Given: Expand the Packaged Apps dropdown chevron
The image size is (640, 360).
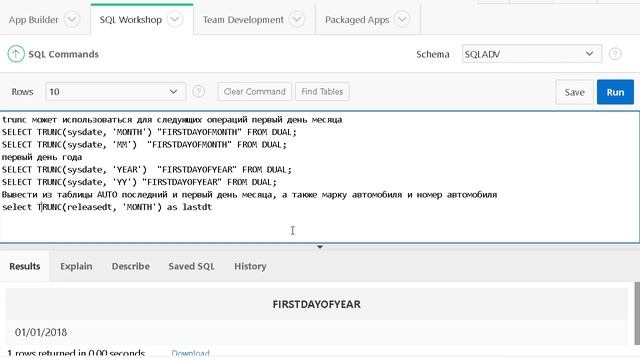Looking at the screenshot, I should coord(402,19).
